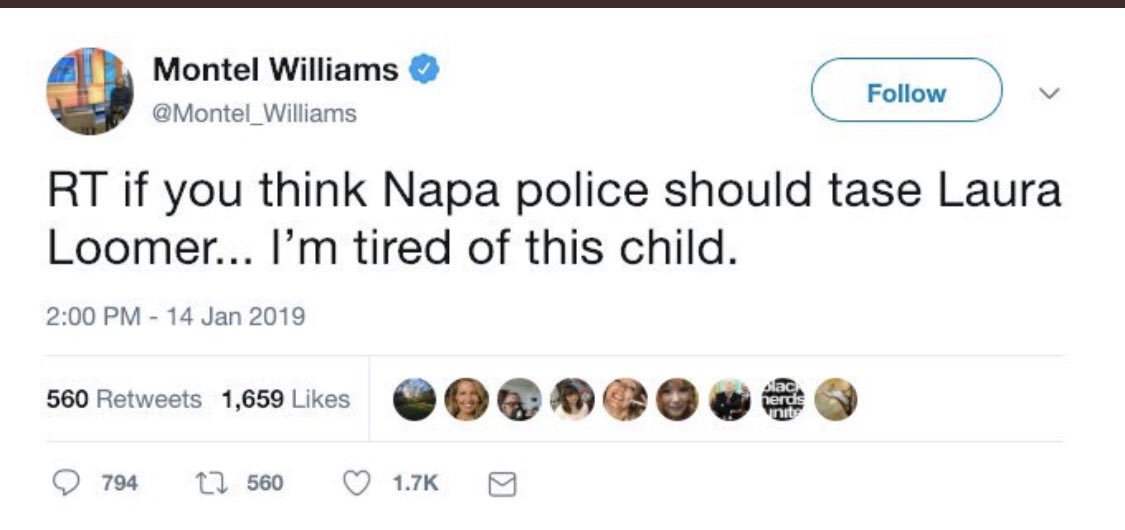This screenshot has height=530, width=1125.
Task: Like the tweet with the heart icon
Action: [356, 484]
